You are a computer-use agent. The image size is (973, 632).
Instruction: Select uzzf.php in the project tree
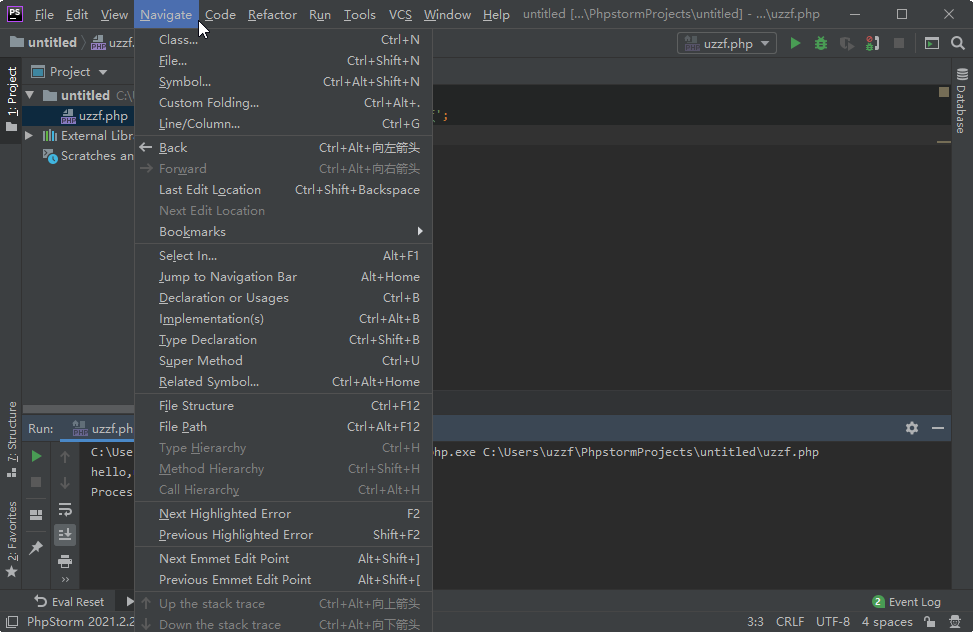tap(79, 115)
